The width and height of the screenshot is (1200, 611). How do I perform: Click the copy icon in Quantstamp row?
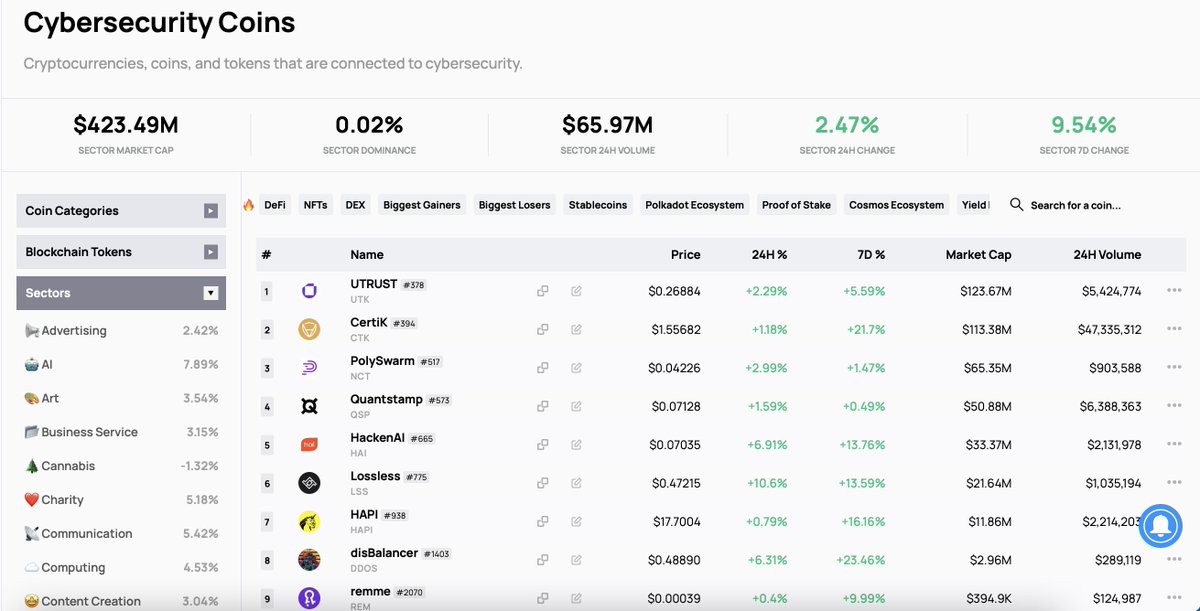coord(542,406)
